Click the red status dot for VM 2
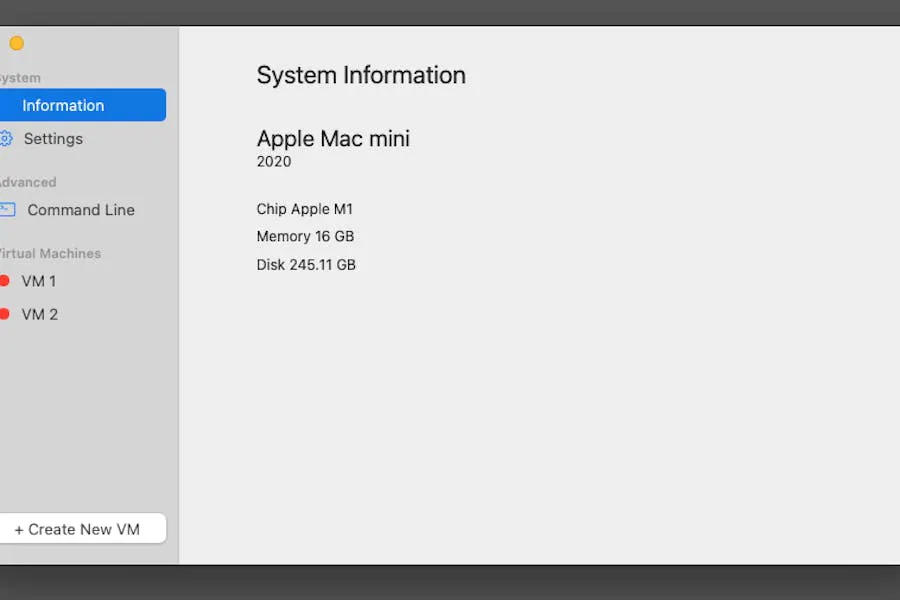Screen dimensions: 900x600 click(4, 314)
